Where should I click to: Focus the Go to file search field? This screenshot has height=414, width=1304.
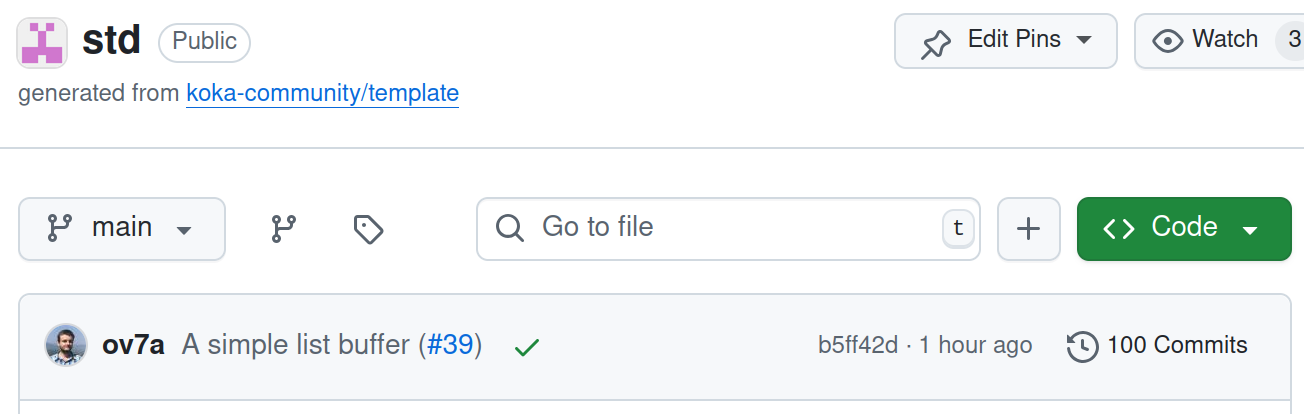point(728,229)
